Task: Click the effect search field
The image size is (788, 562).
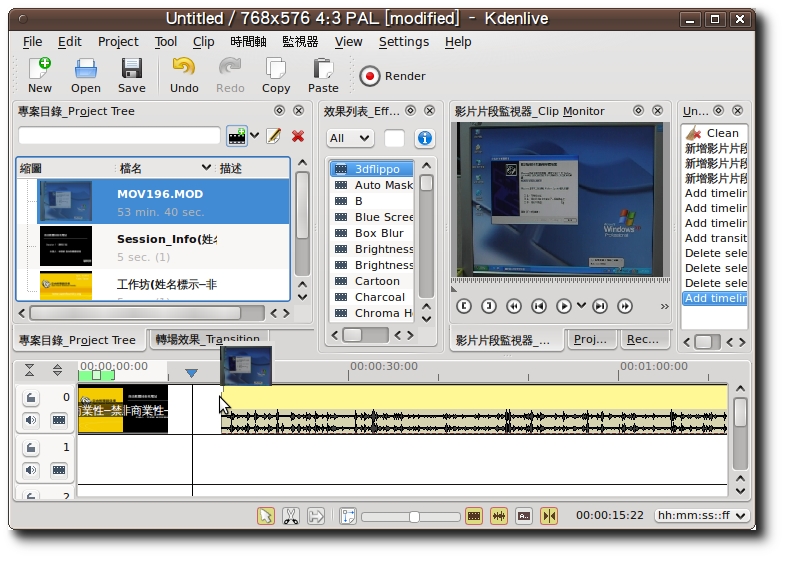Action: click(394, 138)
